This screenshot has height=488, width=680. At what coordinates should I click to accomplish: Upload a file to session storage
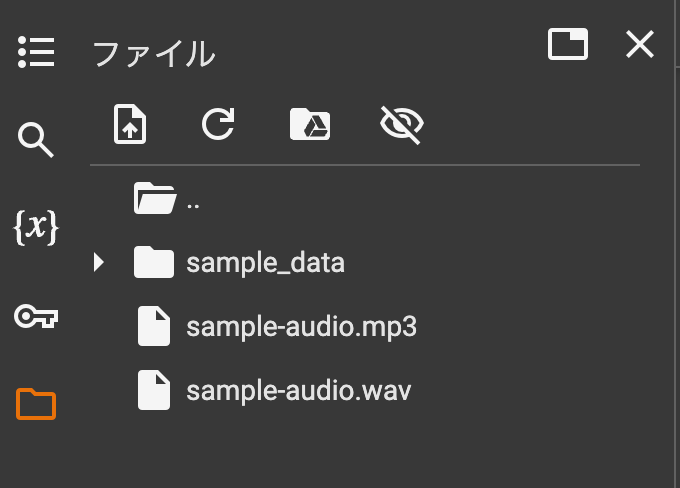(130, 124)
